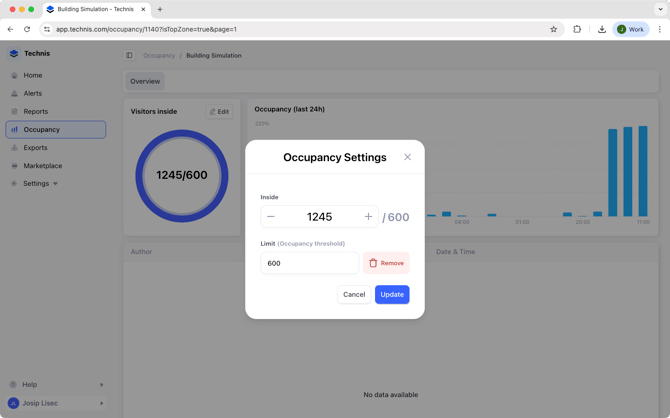Close the Occupancy Settings dialog

[407, 157]
